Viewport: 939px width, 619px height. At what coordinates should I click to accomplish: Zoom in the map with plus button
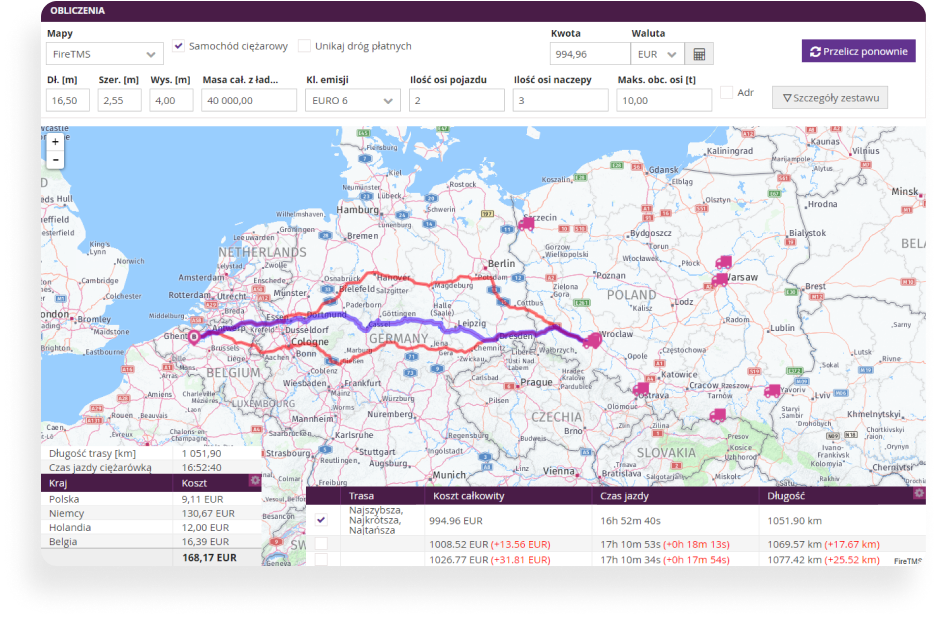click(55, 142)
